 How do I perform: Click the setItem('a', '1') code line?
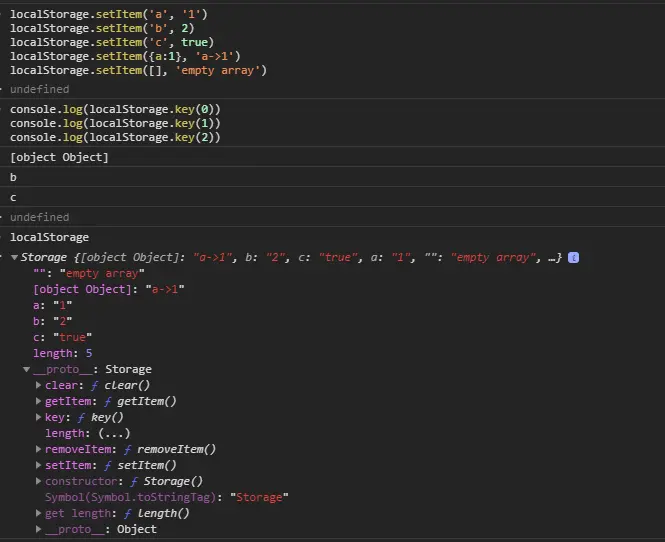pos(109,14)
